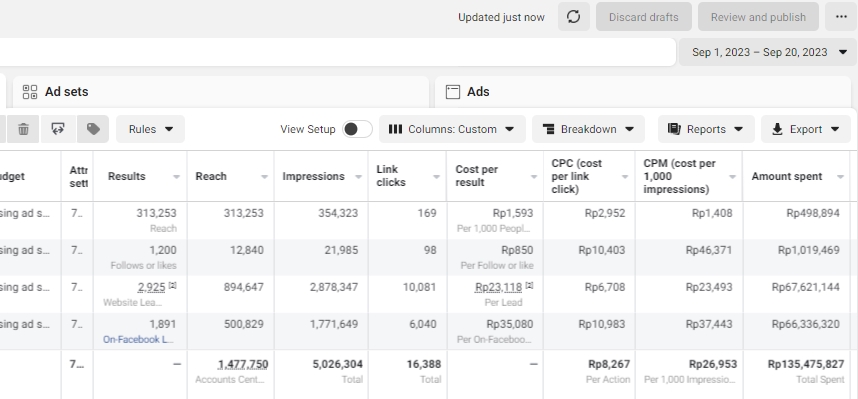
Task: Click the reports document icon
Action: pos(674,129)
